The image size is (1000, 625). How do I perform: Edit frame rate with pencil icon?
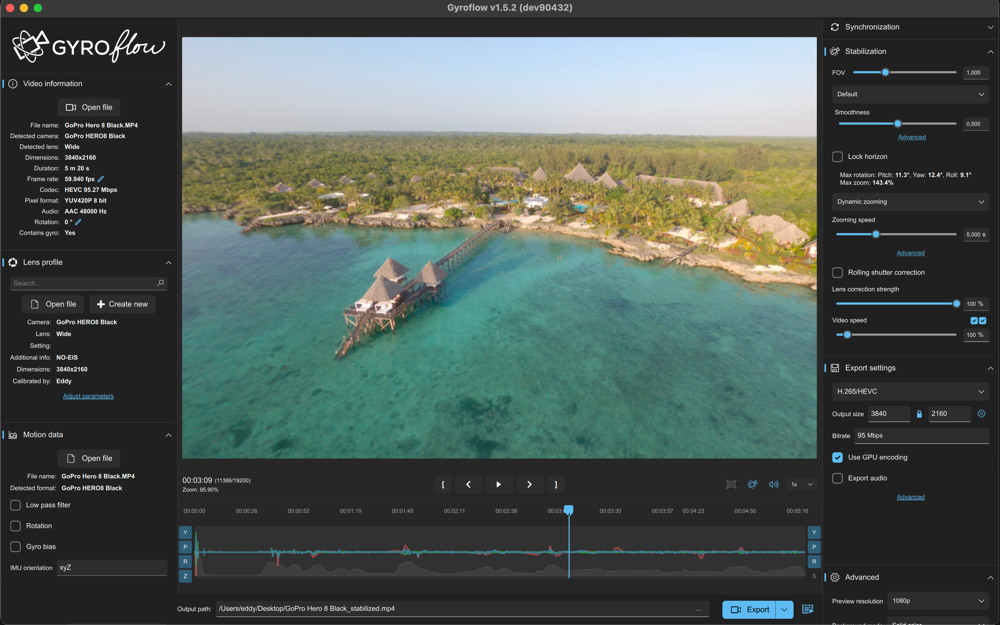point(101,179)
